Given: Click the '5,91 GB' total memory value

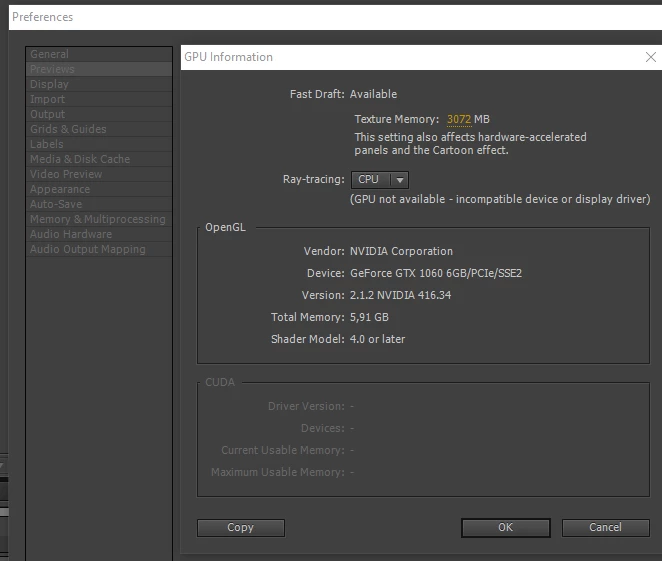Looking at the screenshot, I should coord(369,317).
